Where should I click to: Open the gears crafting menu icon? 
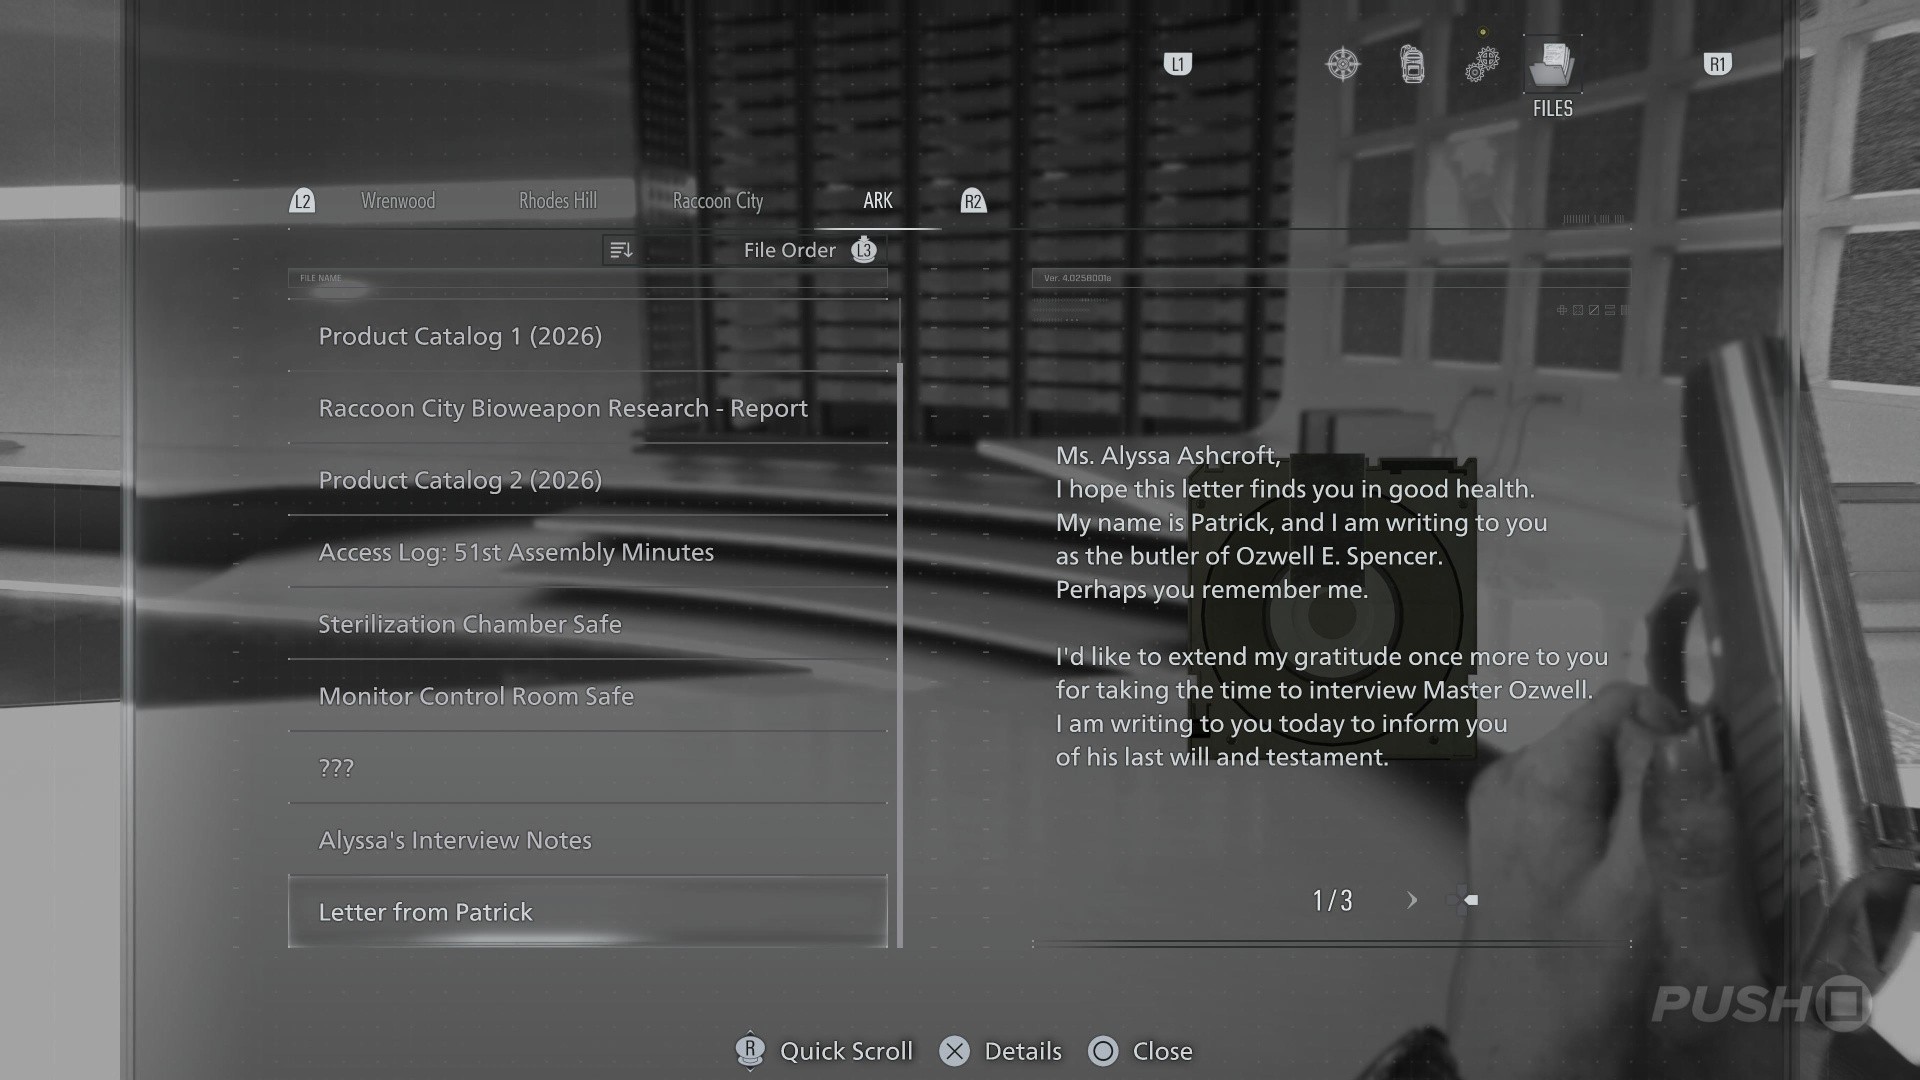click(1481, 65)
